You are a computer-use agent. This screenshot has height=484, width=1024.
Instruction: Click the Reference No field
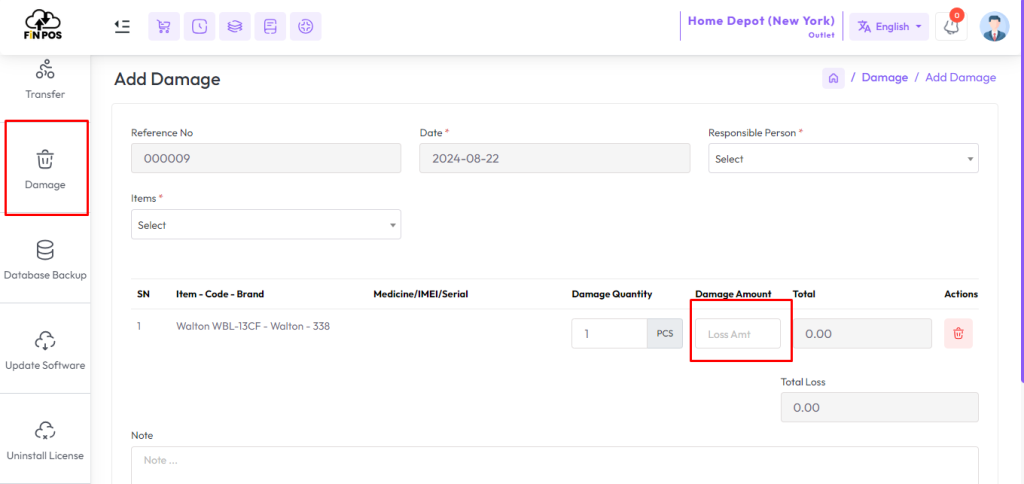(266, 158)
